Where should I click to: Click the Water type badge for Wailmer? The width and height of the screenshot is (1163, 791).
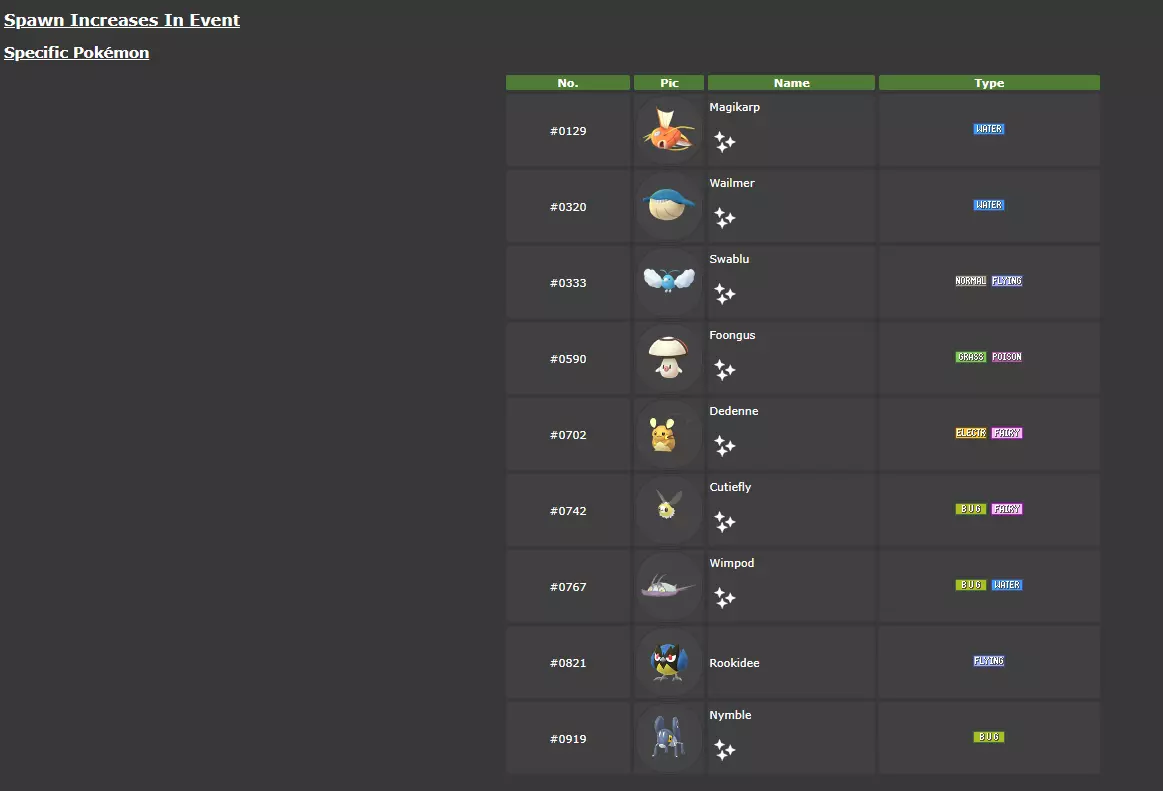(x=989, y=205)
